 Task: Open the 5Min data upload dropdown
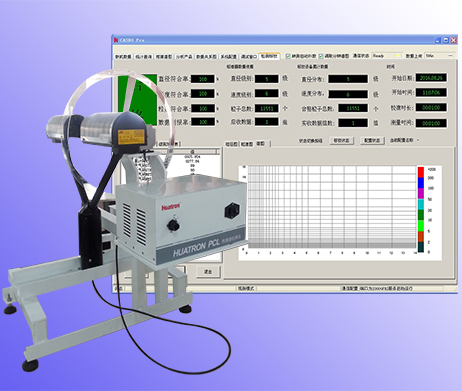439,56
